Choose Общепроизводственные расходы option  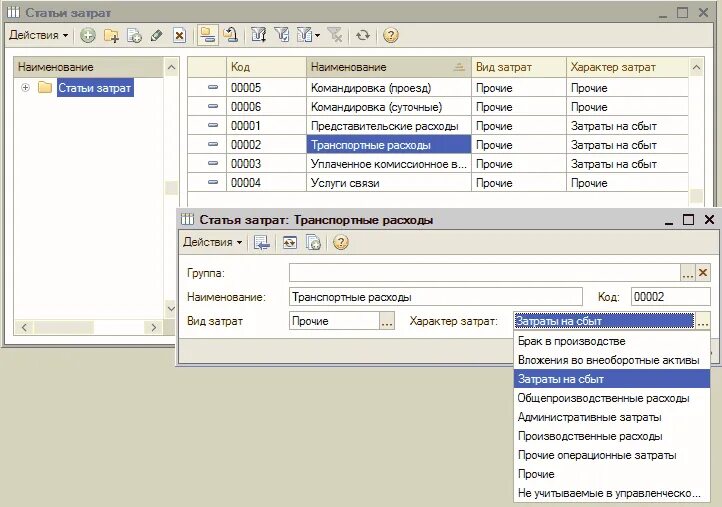pyautogui.click(x=611, y=398)
